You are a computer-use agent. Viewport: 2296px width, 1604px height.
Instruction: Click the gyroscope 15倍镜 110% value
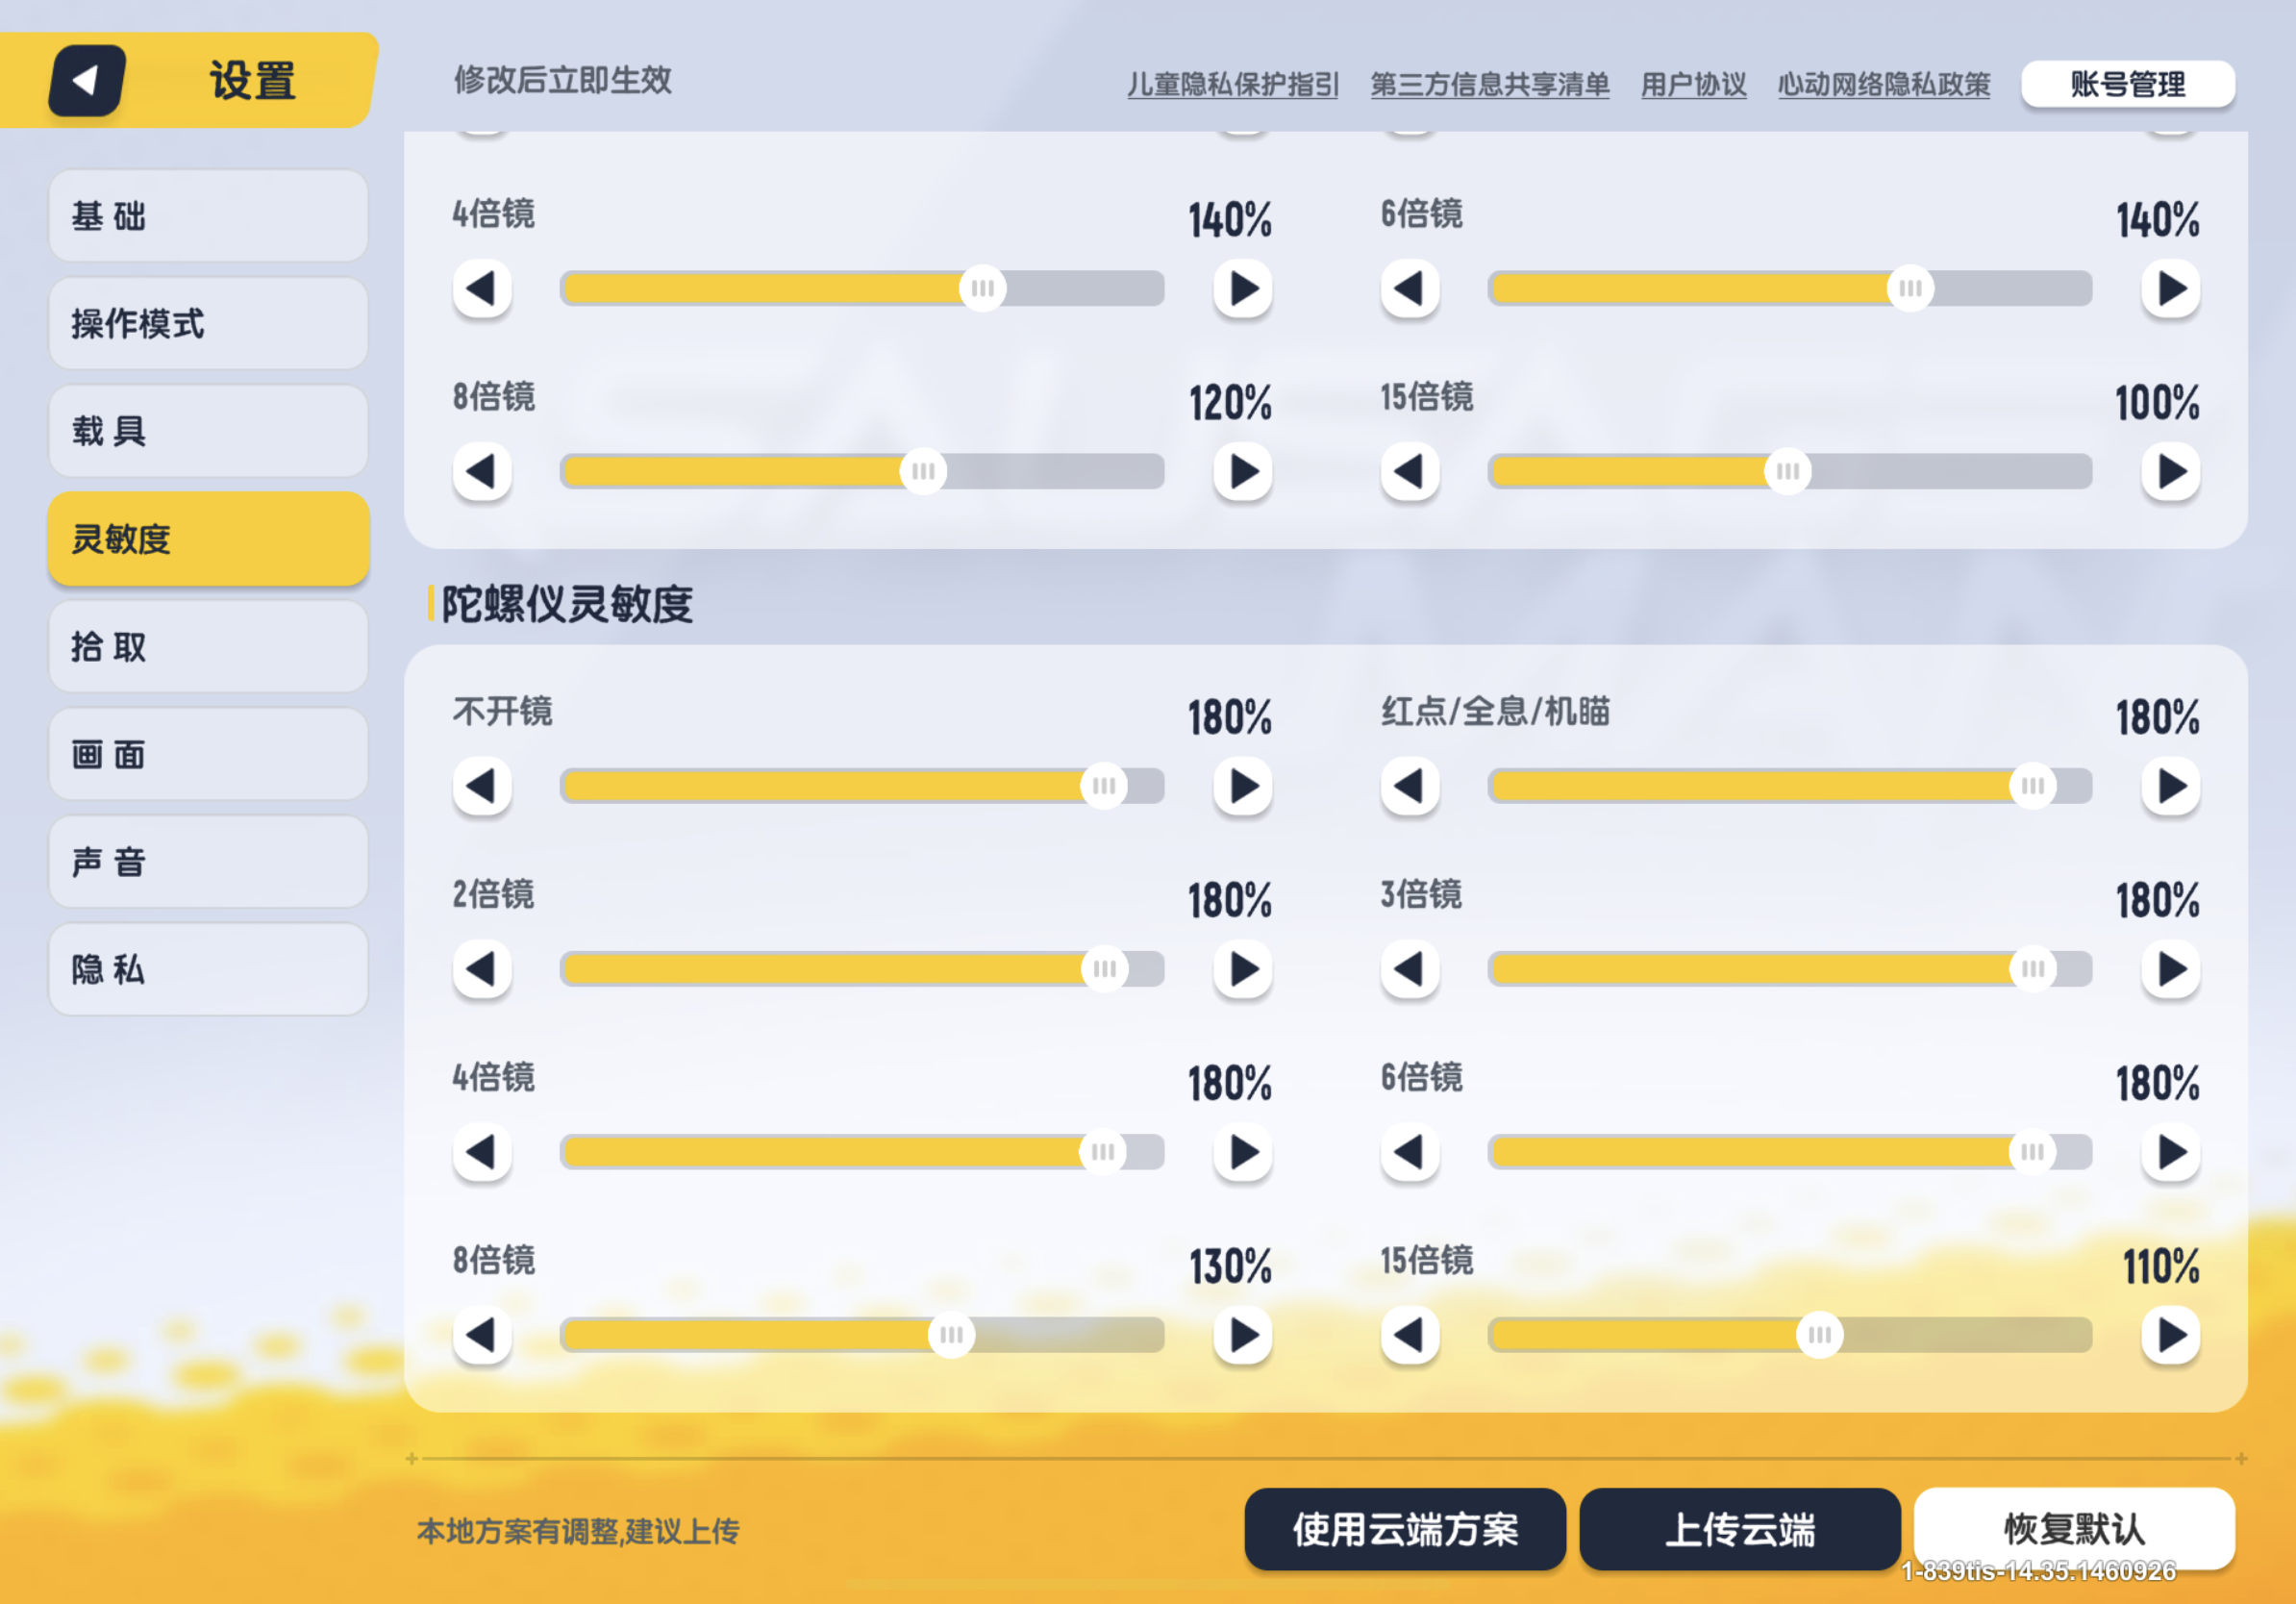2161,1267
